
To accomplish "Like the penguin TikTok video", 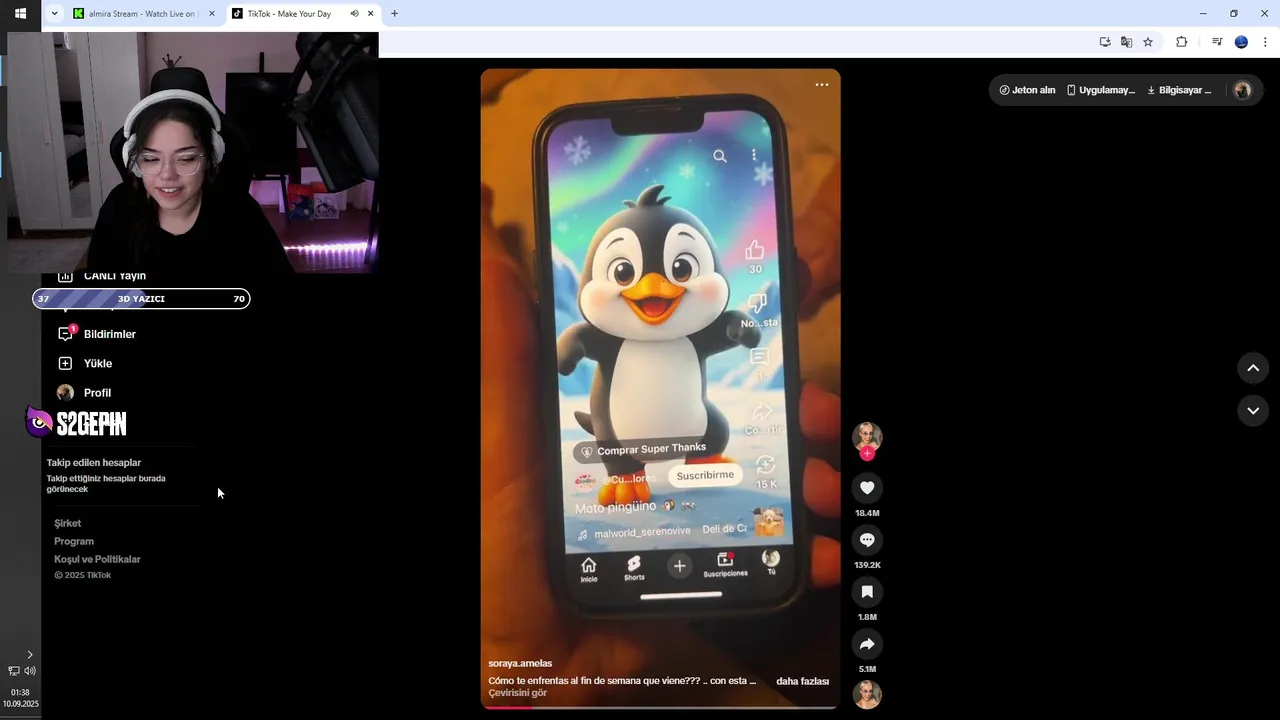I will coord(867,488).
